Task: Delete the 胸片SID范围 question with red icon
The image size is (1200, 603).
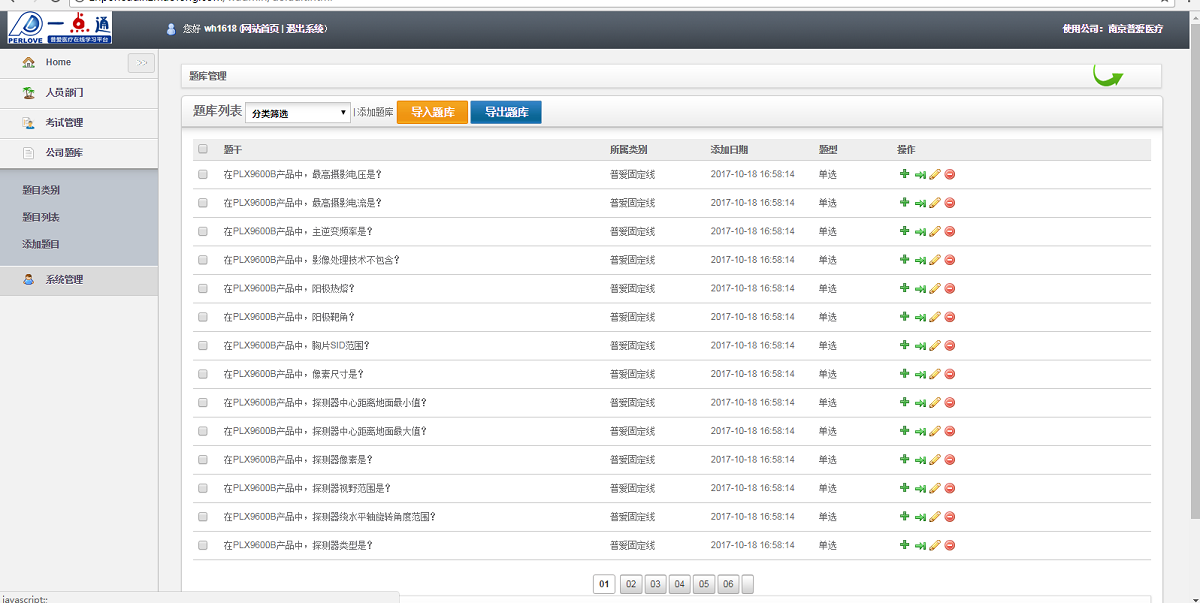Action: (x=950, y=345)
